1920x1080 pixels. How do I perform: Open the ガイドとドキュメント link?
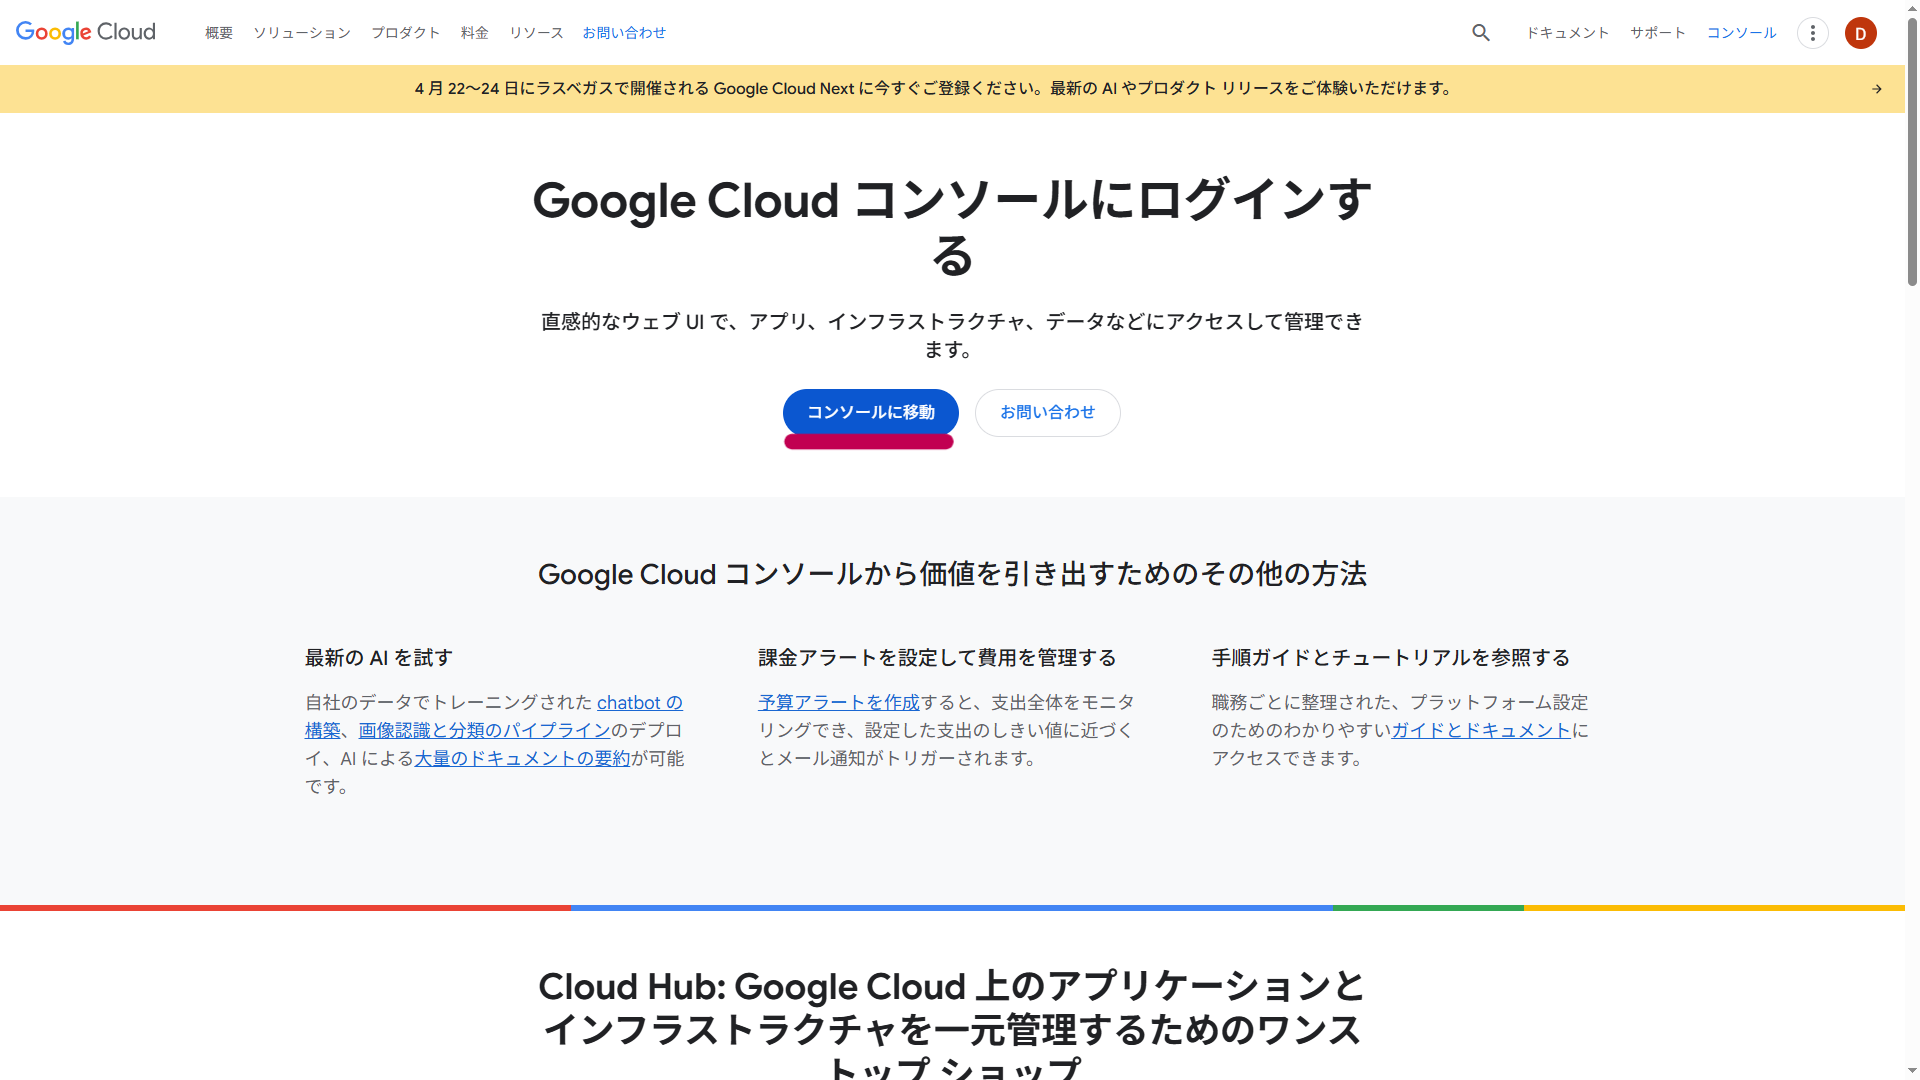tap(1481, 731)
